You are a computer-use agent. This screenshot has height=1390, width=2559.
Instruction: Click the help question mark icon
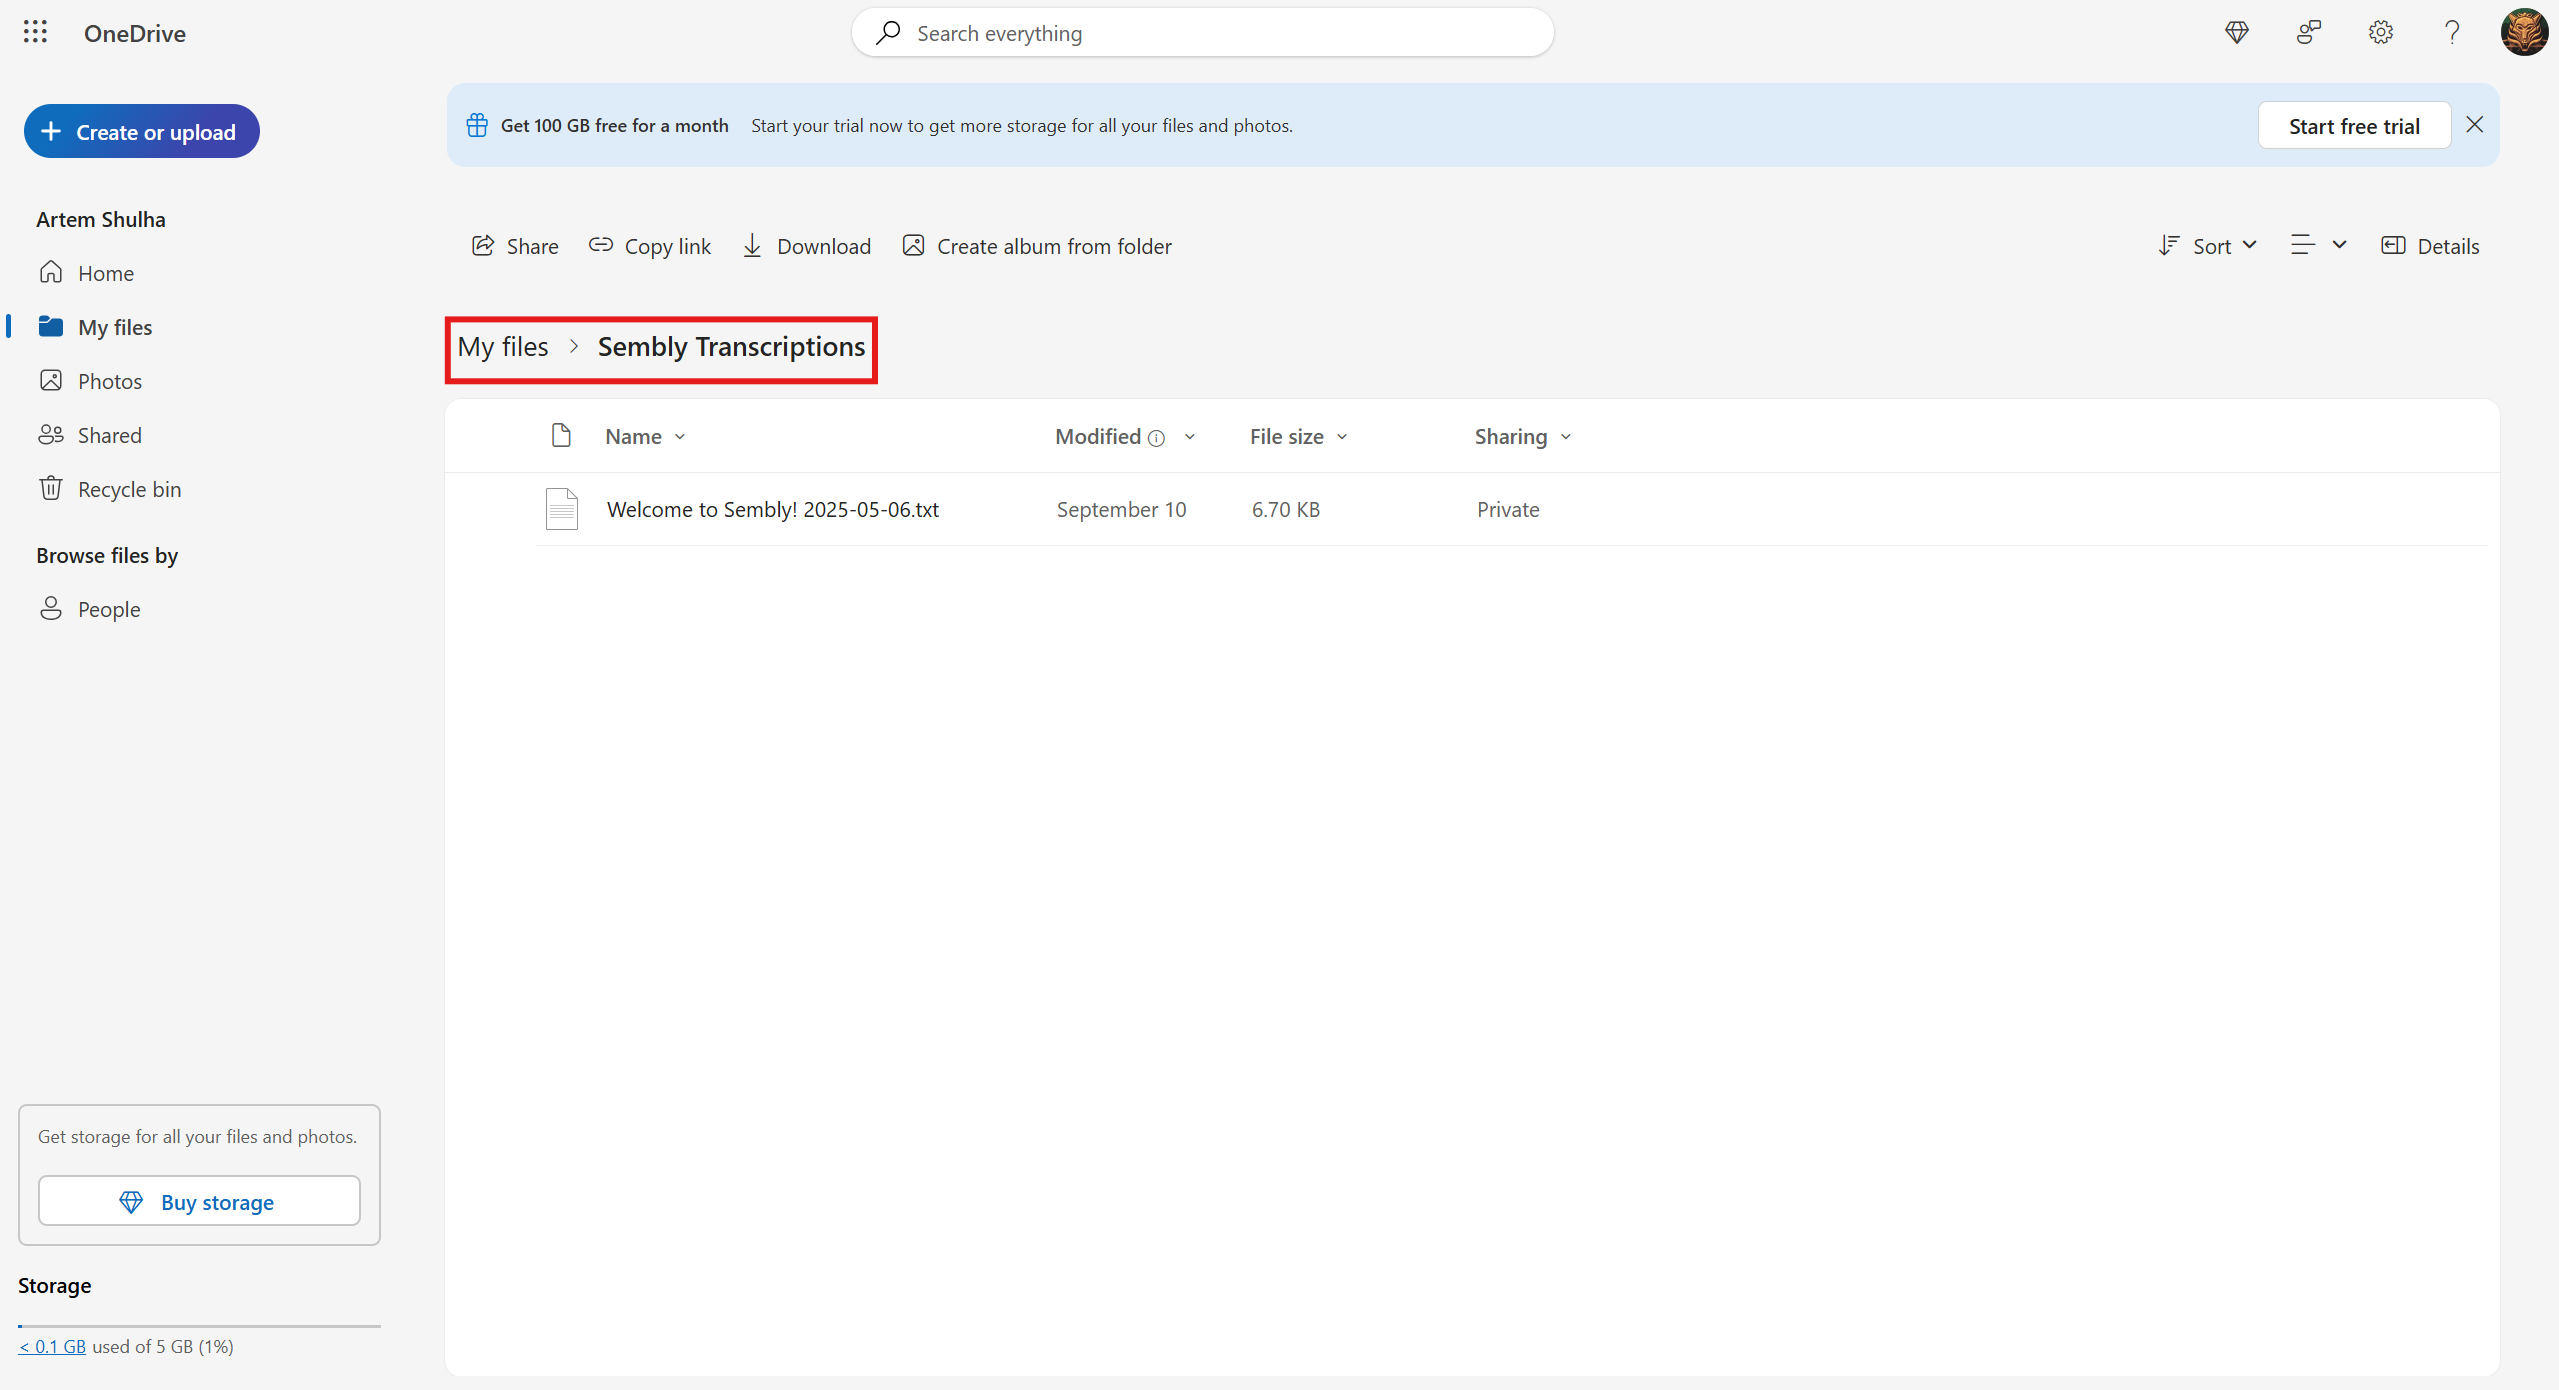pos(2451,32)
